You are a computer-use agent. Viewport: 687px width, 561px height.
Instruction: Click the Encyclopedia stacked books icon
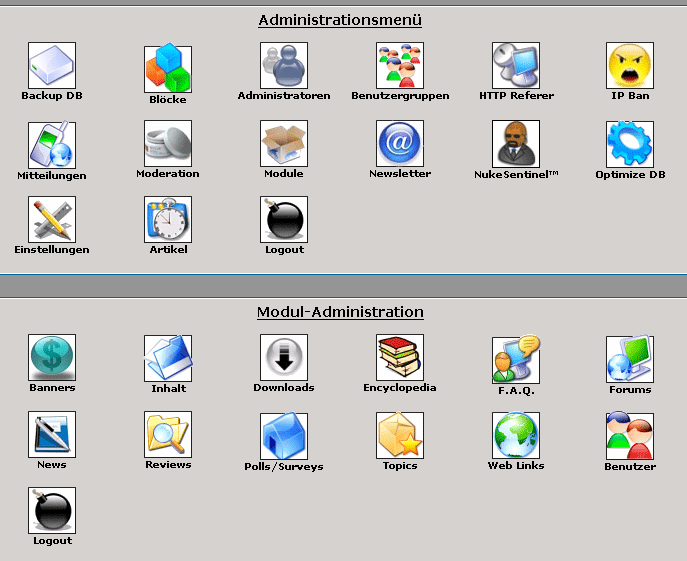400,357
